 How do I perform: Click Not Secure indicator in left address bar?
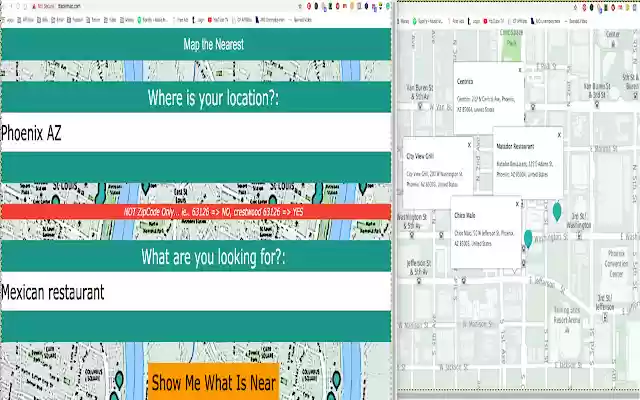click(43, 6)
